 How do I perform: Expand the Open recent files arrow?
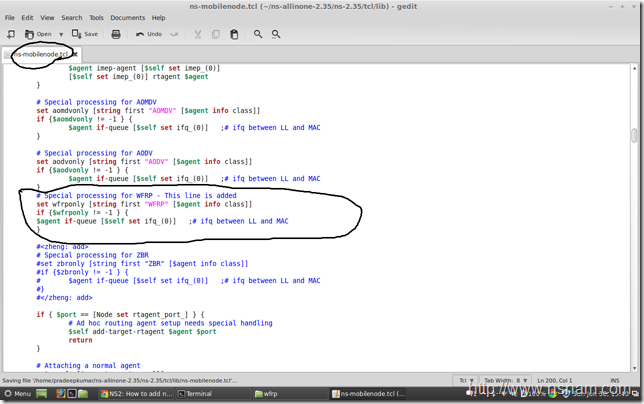click(x=61, y=34)
